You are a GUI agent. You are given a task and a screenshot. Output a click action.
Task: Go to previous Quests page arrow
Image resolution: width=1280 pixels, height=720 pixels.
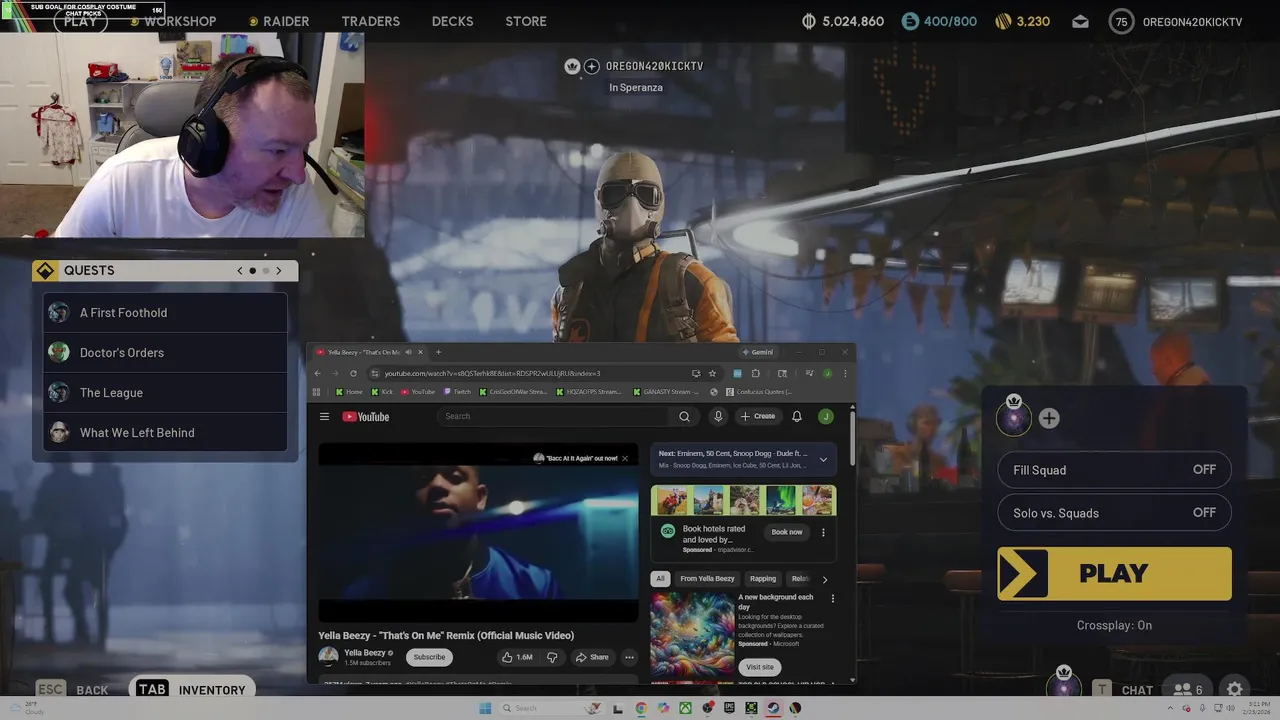(x=239, y=271)
